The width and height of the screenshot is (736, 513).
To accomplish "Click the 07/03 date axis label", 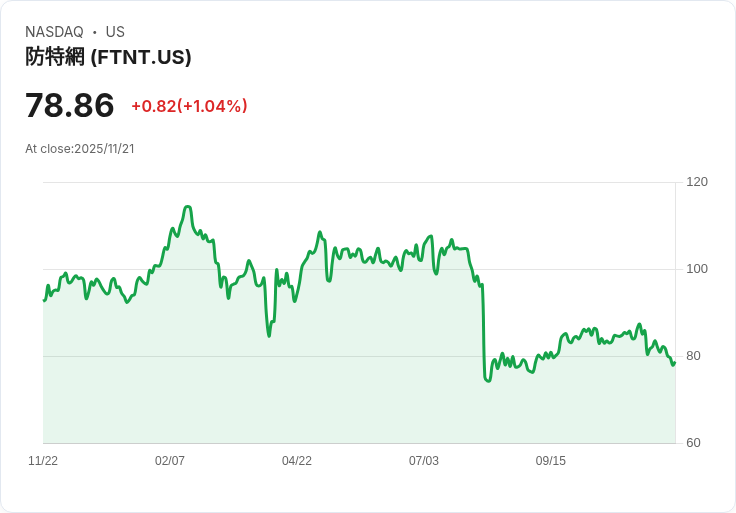I will (x=424, y=460).
